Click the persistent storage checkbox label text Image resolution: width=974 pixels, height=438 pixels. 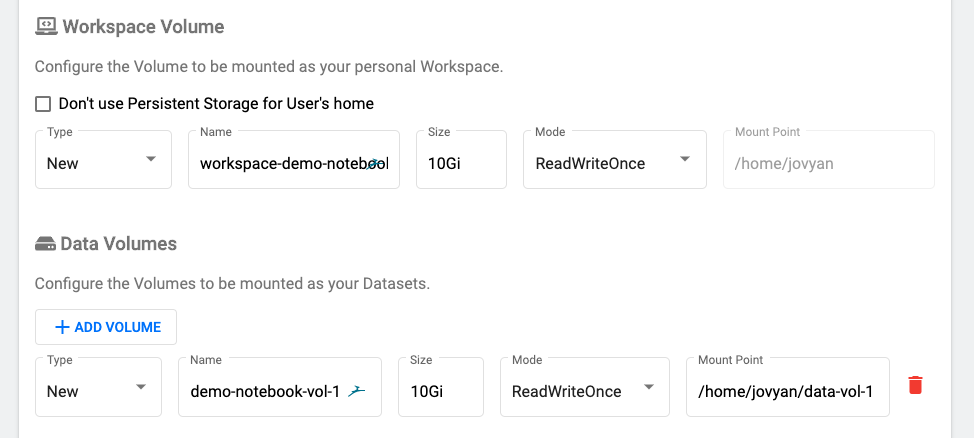tap(216, 103)
